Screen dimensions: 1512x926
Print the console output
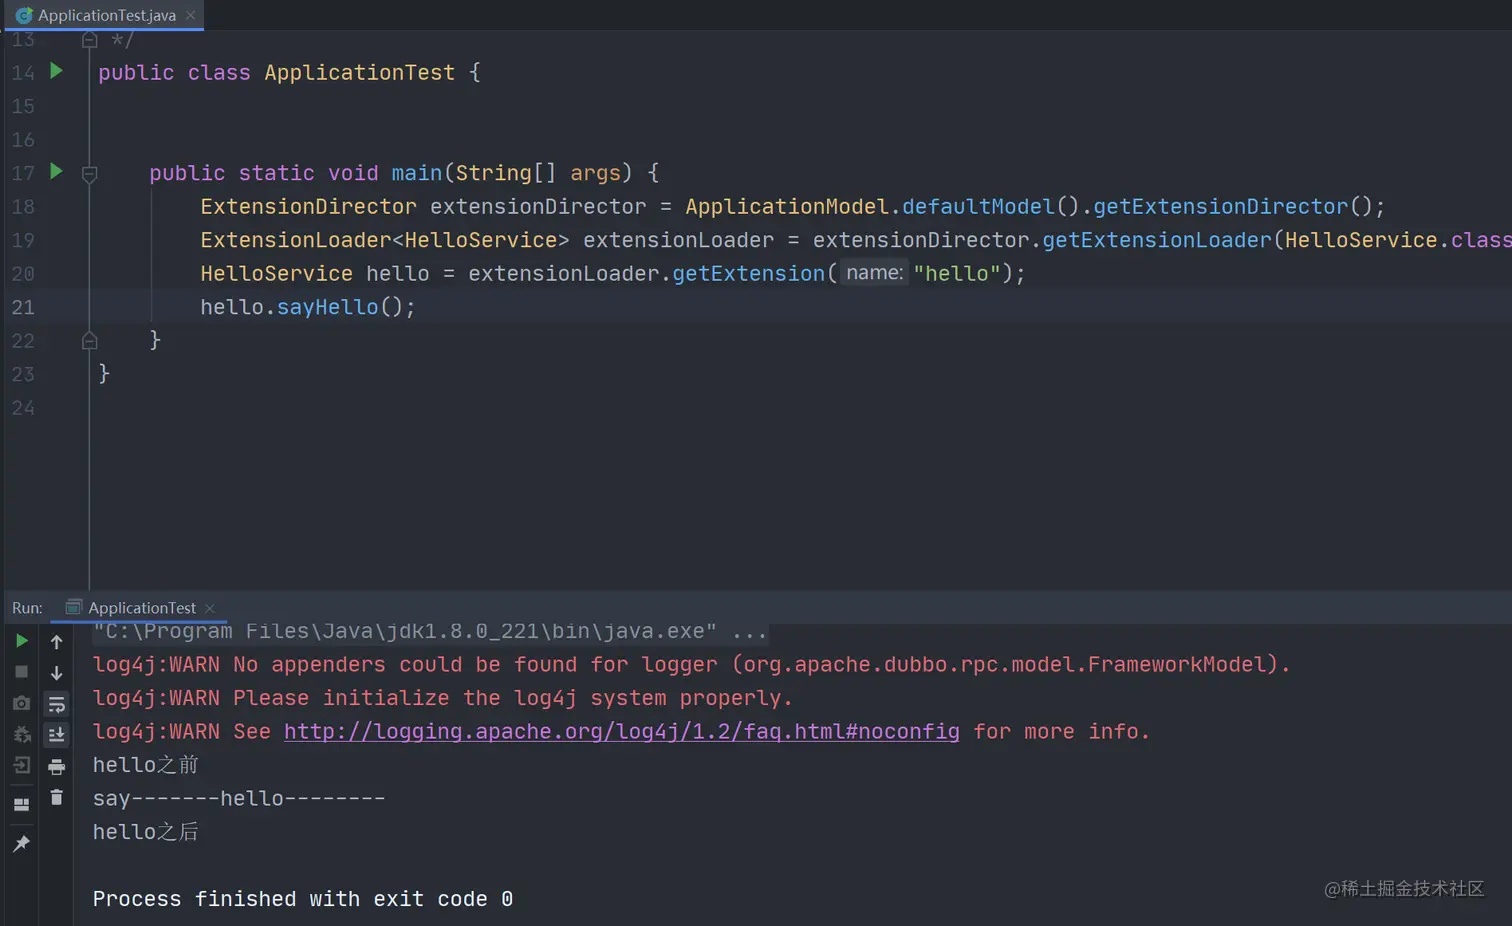pyautogui.click(x=56, y=766)
